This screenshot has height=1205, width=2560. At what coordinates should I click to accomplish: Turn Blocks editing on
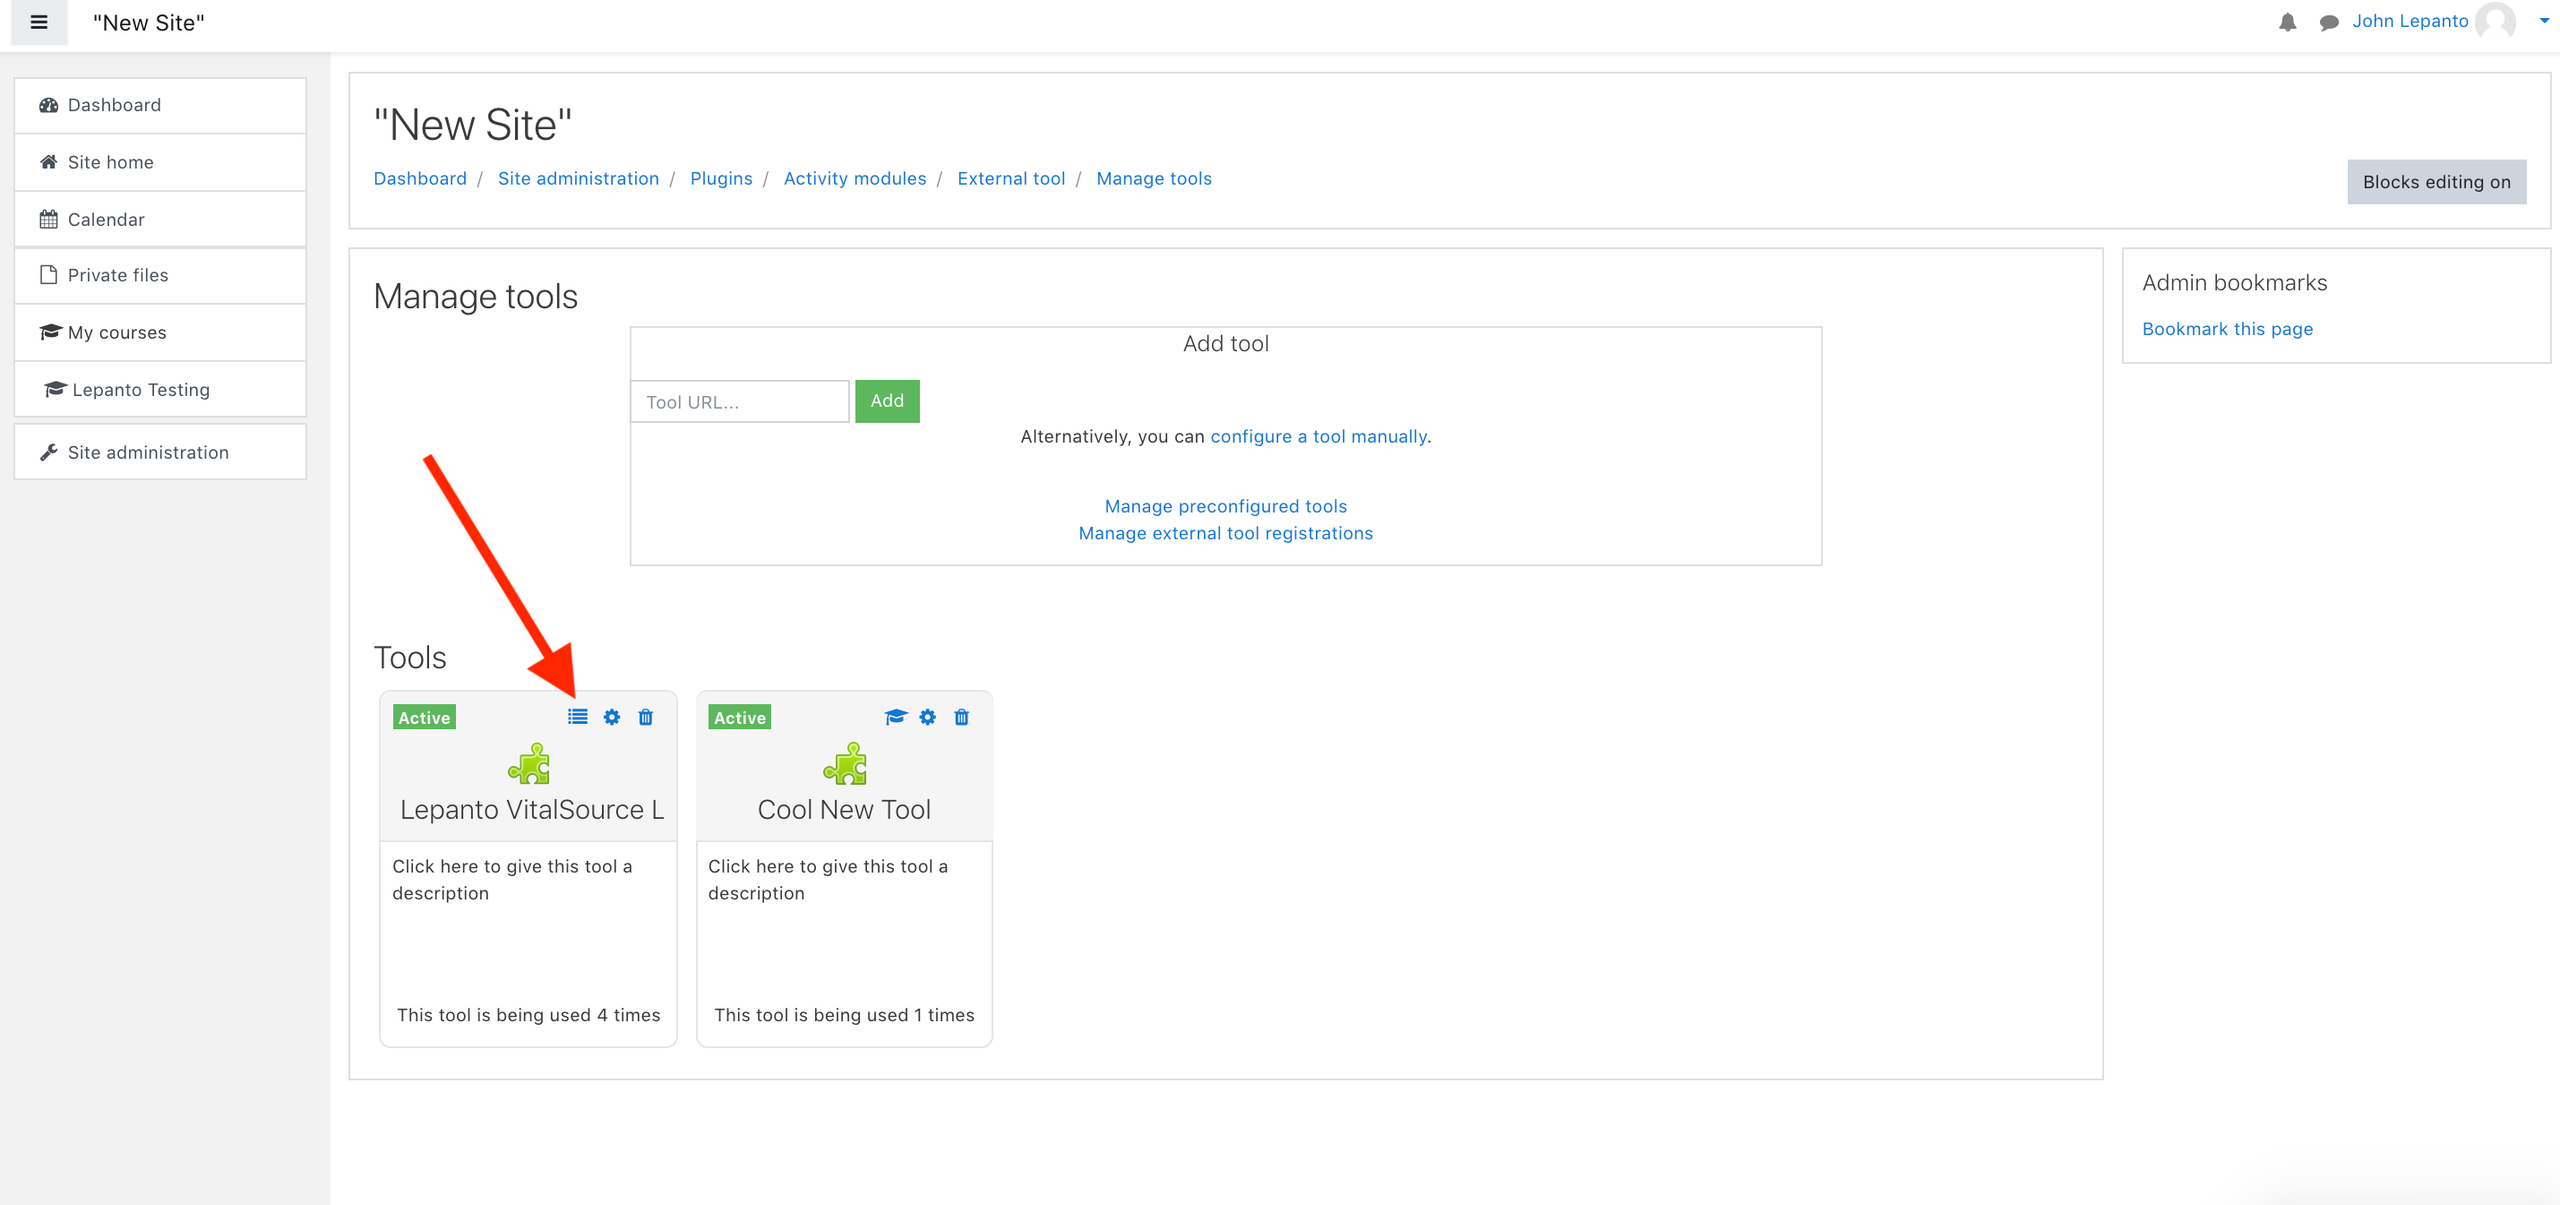2436,182
